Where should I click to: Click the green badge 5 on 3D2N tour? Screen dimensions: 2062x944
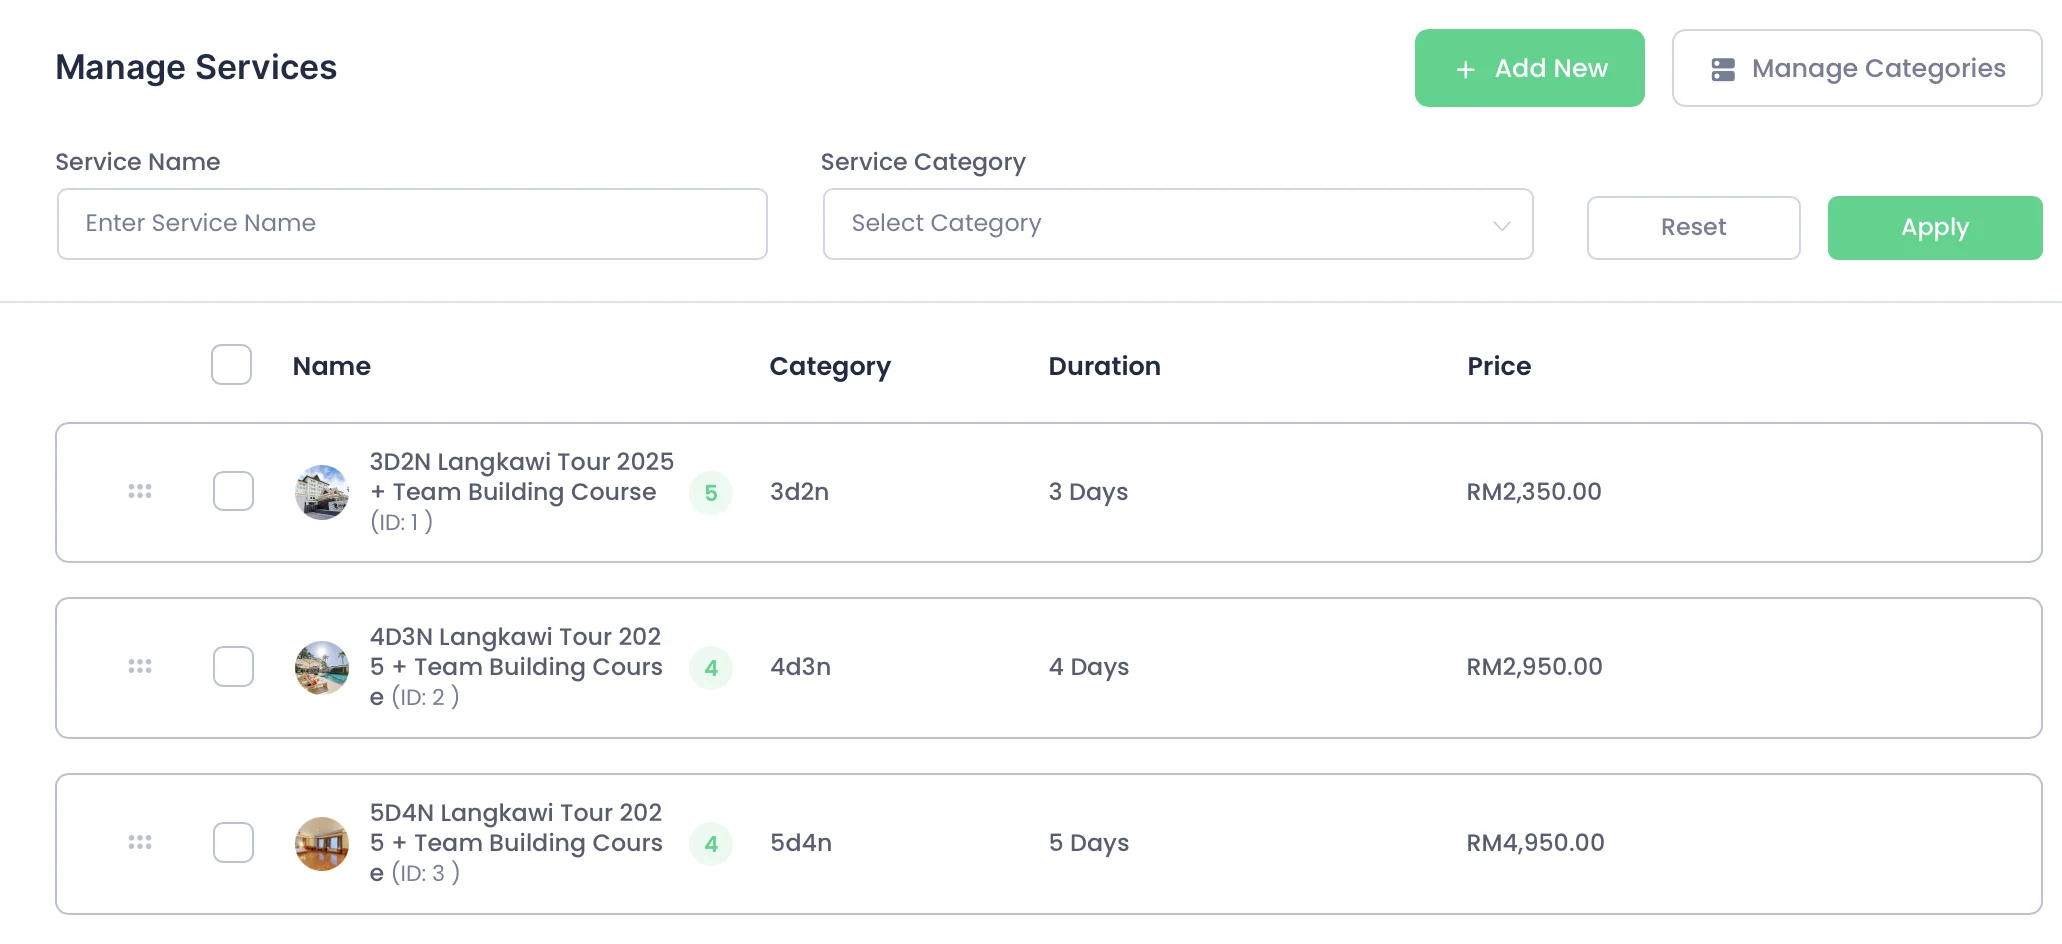click(x=711, y=493)
